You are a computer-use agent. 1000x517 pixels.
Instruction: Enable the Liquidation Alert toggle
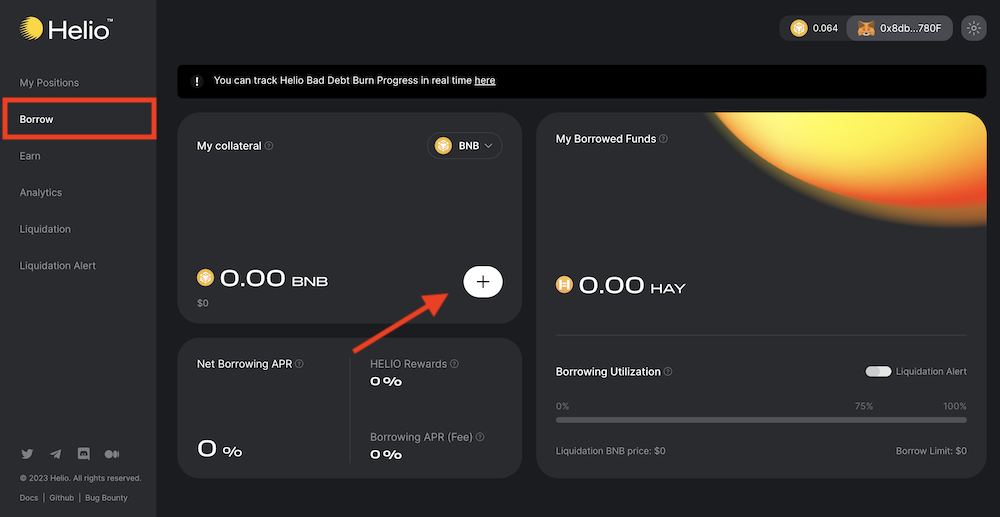pos(878,372)
